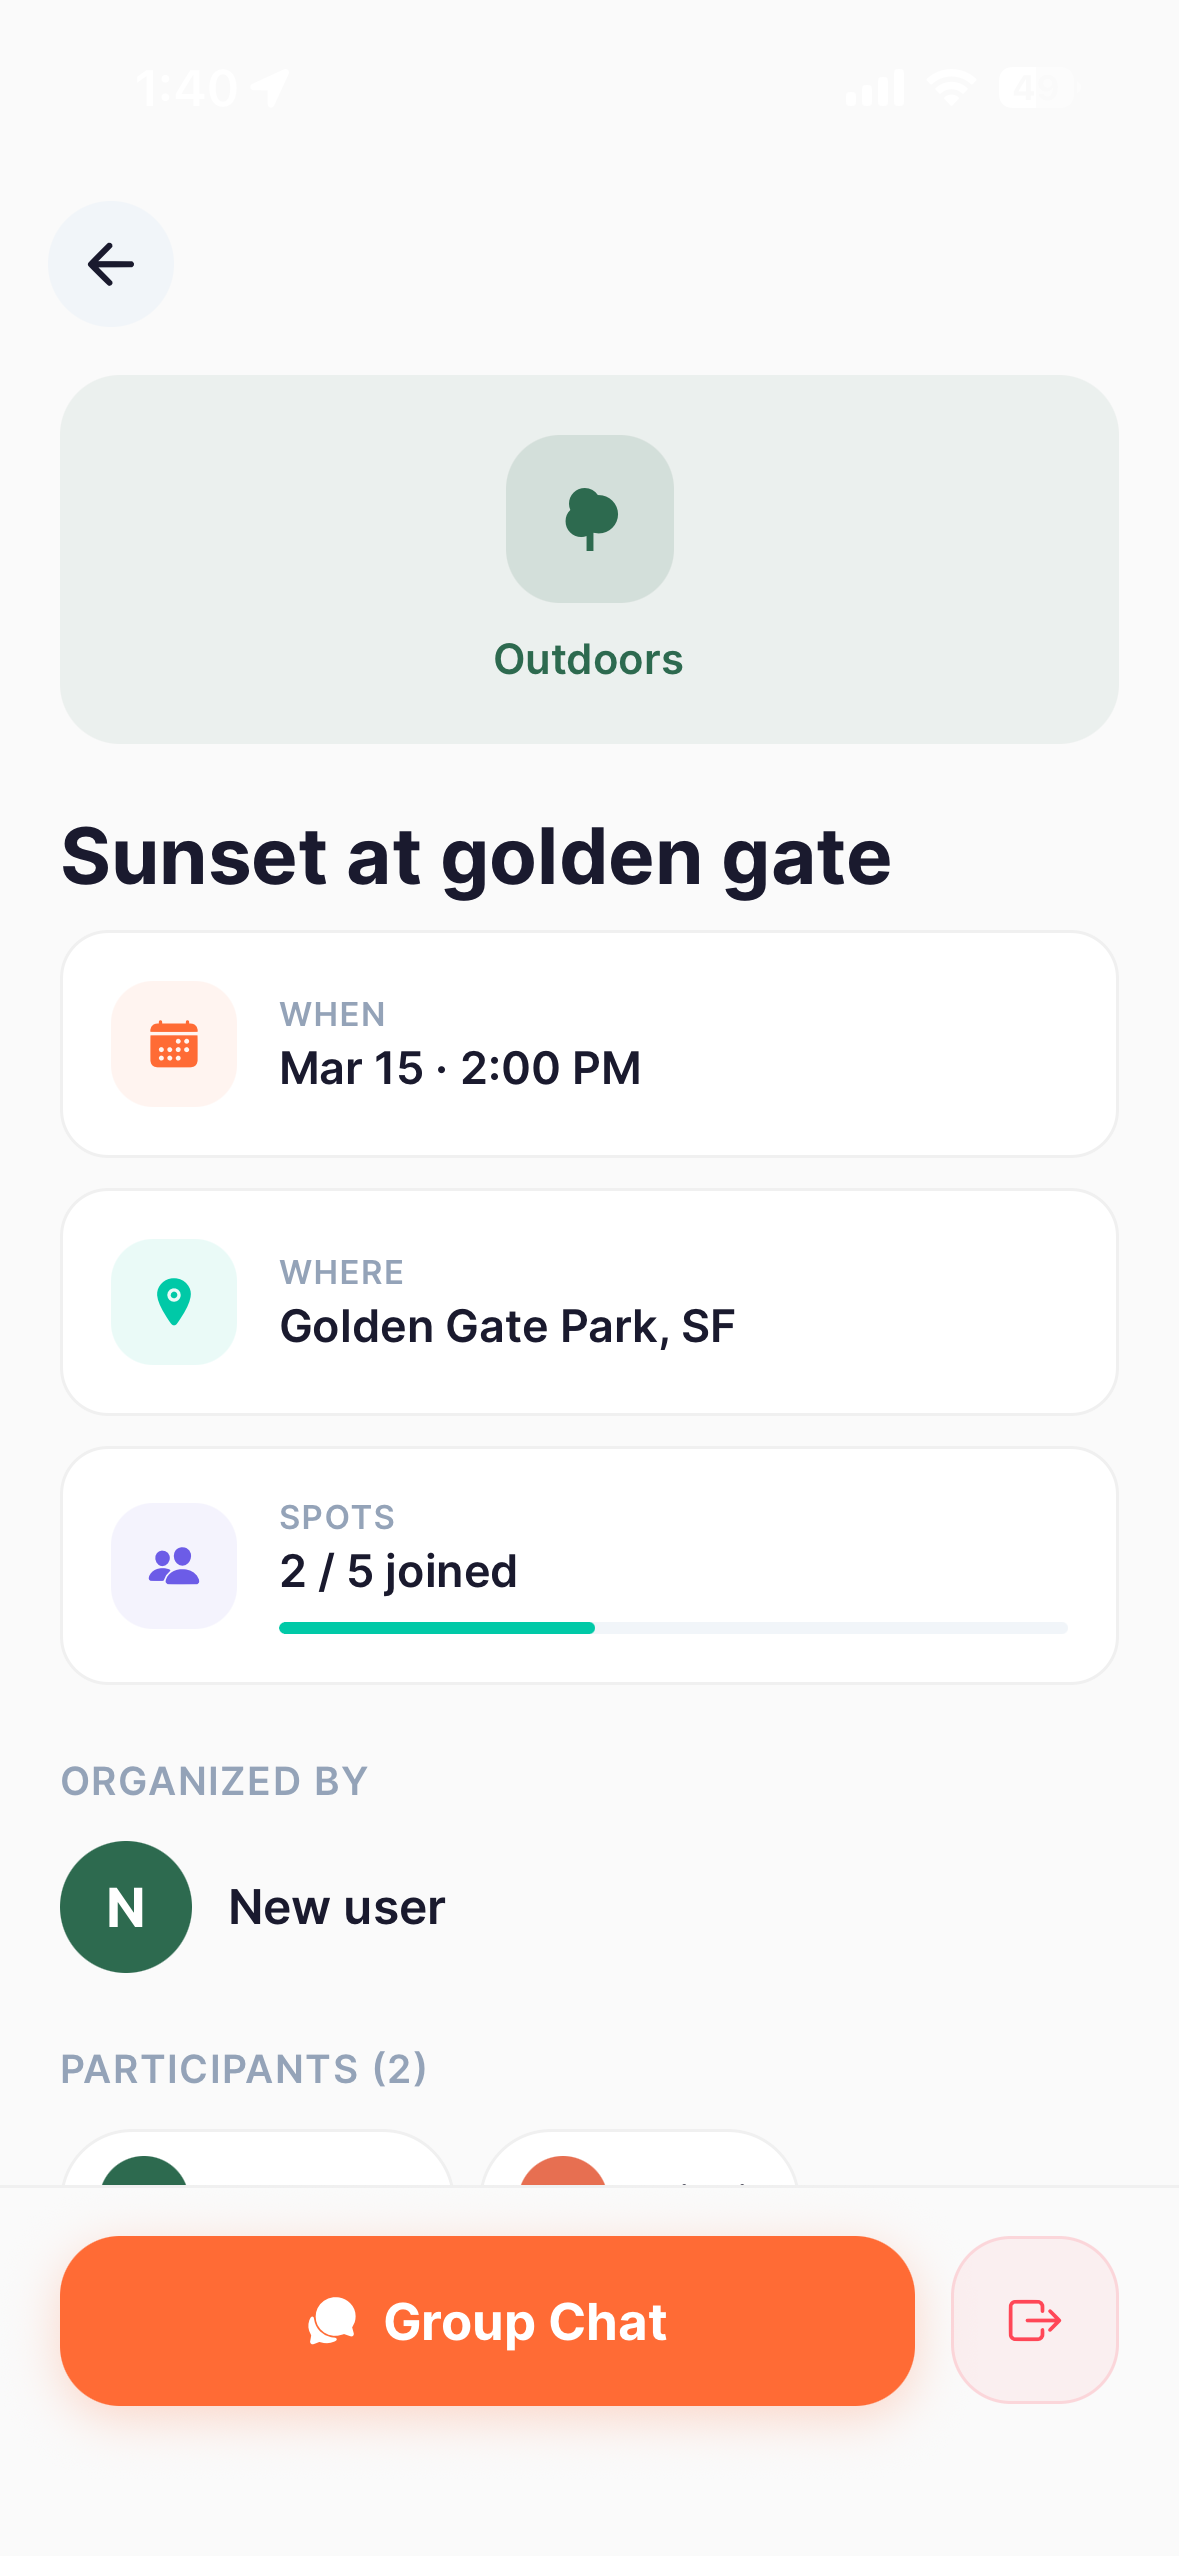This screenshot has width=1179, height=2556.
Task: Tap the Participants (2) section header
Action: (x=244, y=2069)
